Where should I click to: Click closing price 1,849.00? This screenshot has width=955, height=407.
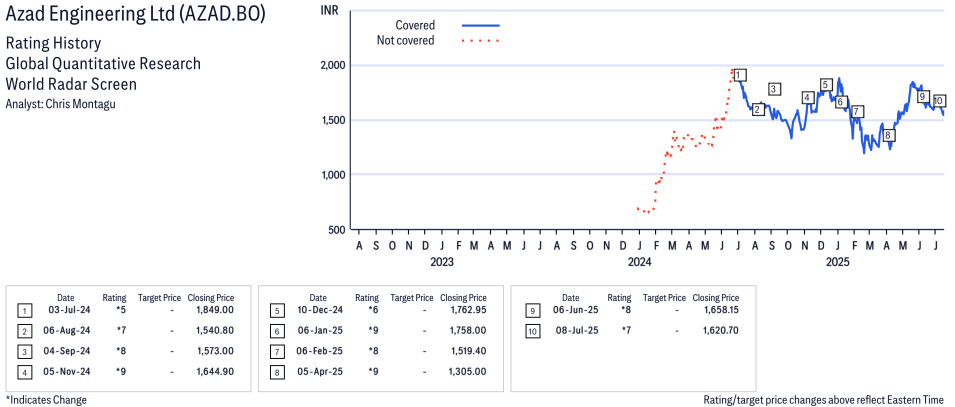[x=214, y=311]
